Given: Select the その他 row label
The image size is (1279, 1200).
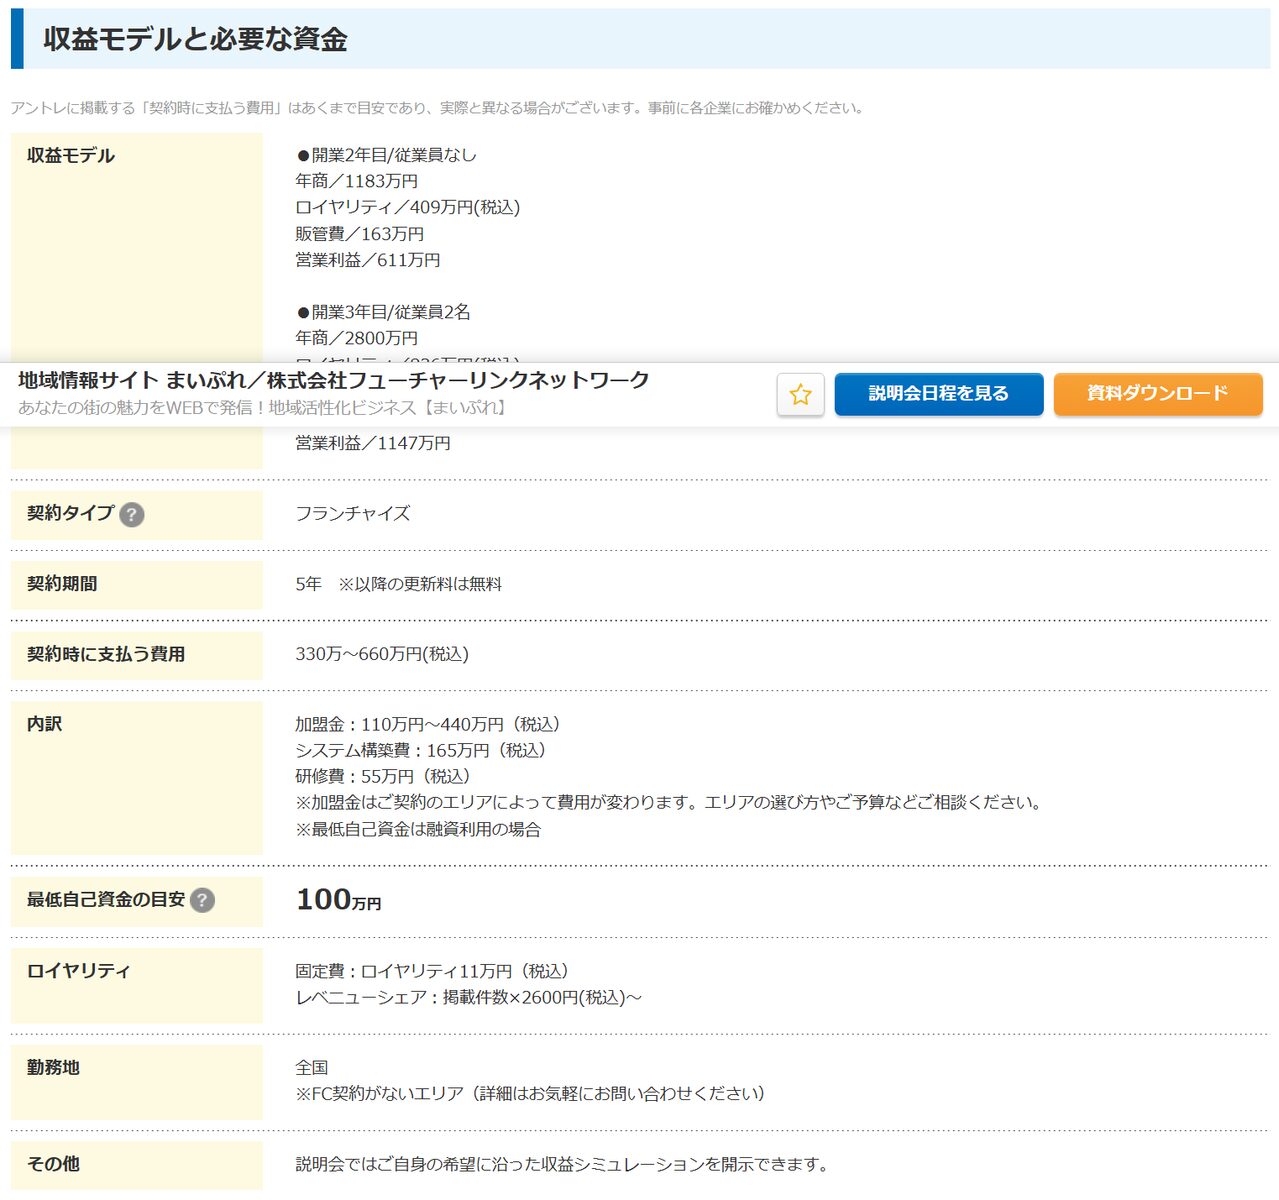Looking at the screenshot, I should pos(53,1164).
